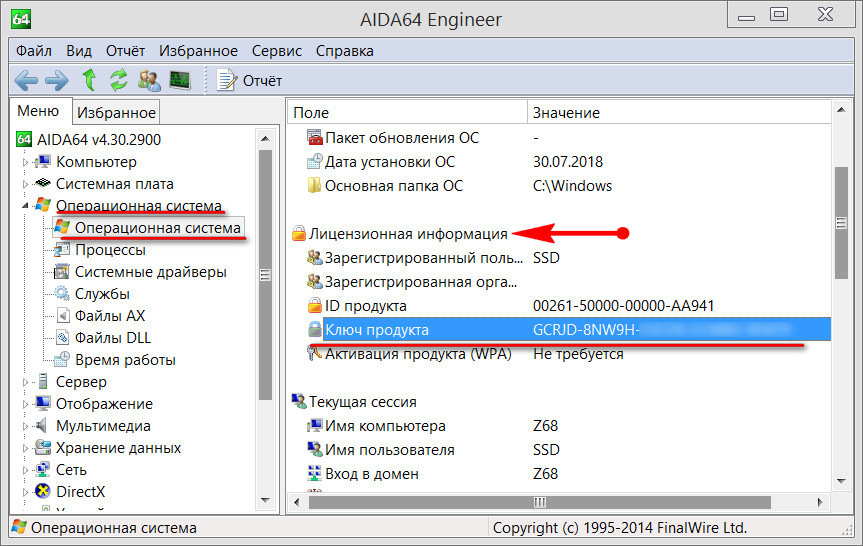Expand the Мультимедиа tree node
The width and height of the screenshot is (863, 546).
click(26, 426)
